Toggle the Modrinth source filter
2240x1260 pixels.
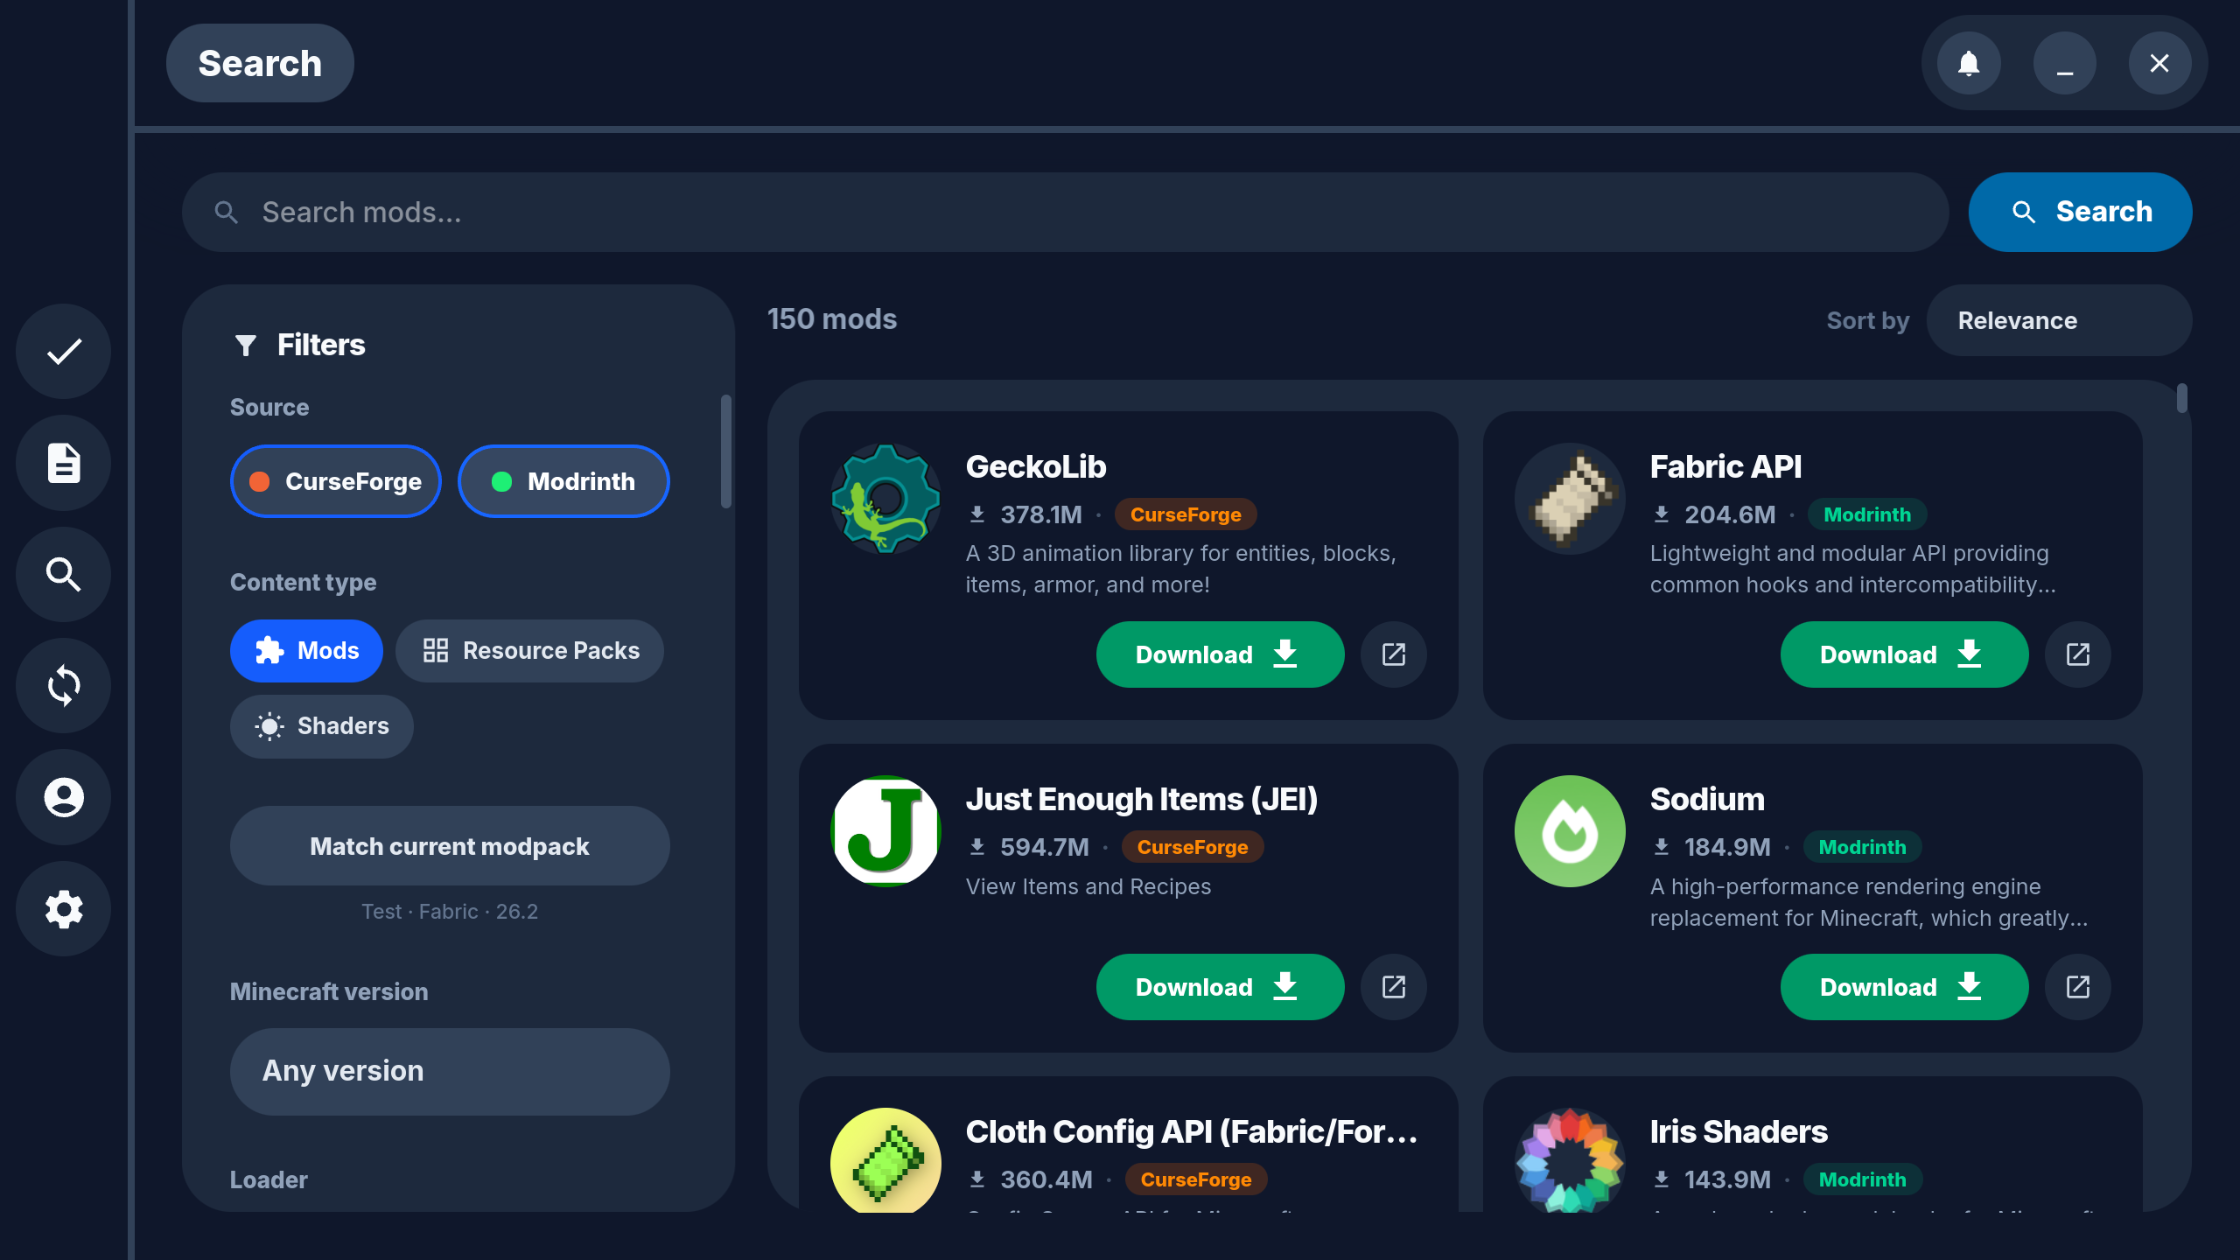564,481
